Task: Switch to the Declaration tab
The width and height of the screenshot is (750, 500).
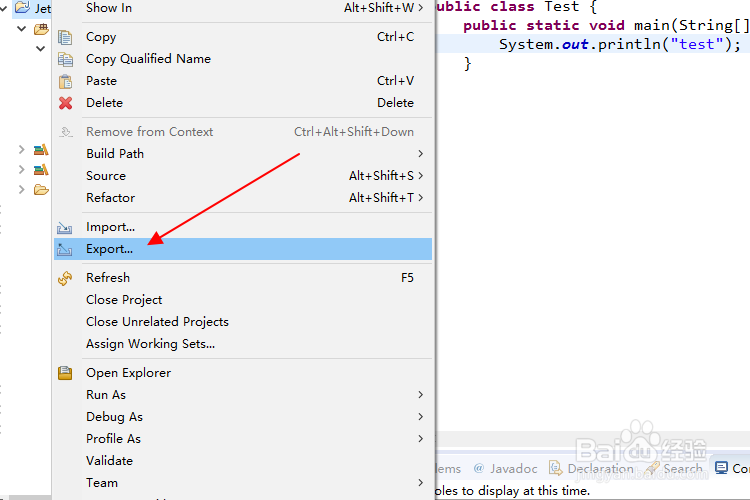Action: (x=592, y=468)
